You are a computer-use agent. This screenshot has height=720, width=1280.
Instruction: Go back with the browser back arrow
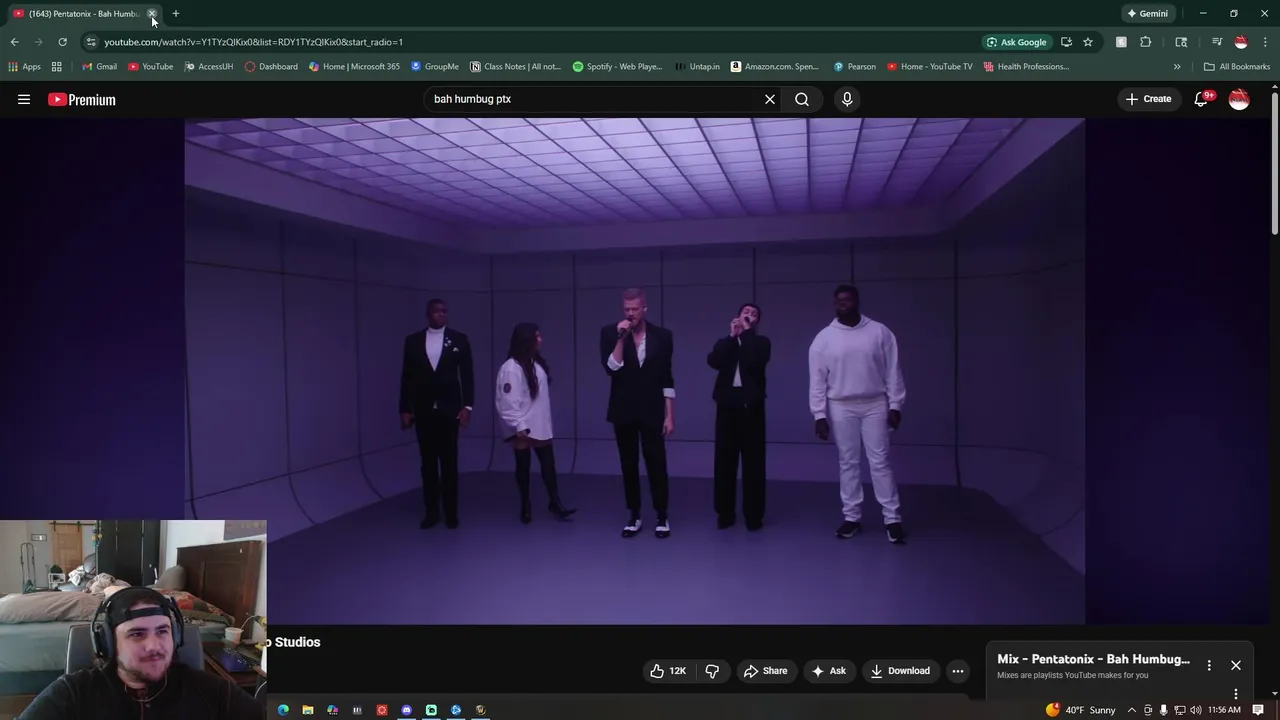[14, 42]
